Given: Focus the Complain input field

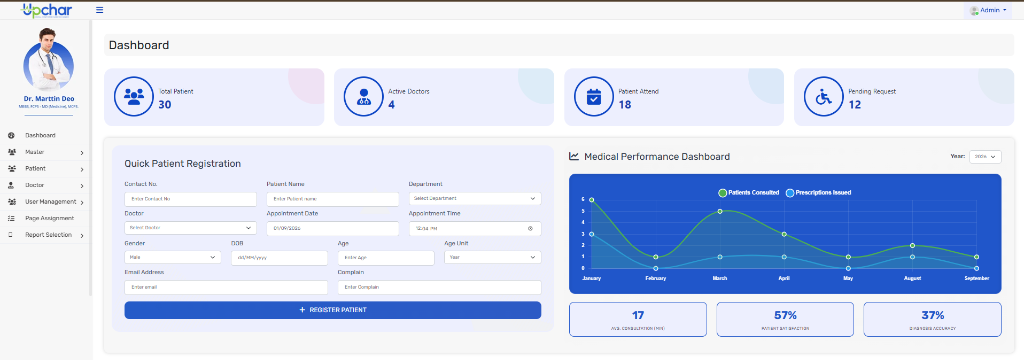Looking at the screenshot, I should click(440, 287).
